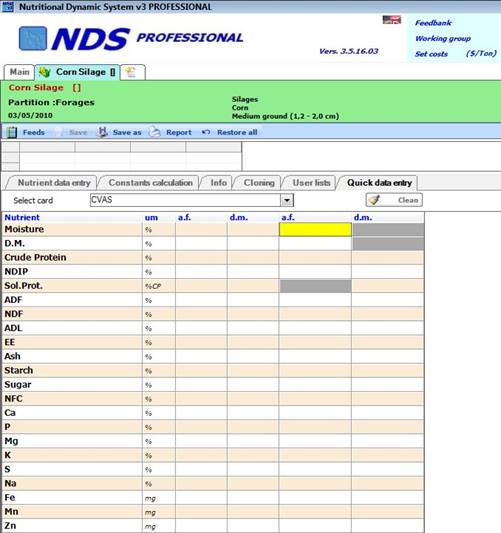Viewport: 501px width, 533px height.
Task: Click the Crude Protein d.m. entry cell
Action: [388, 258]
